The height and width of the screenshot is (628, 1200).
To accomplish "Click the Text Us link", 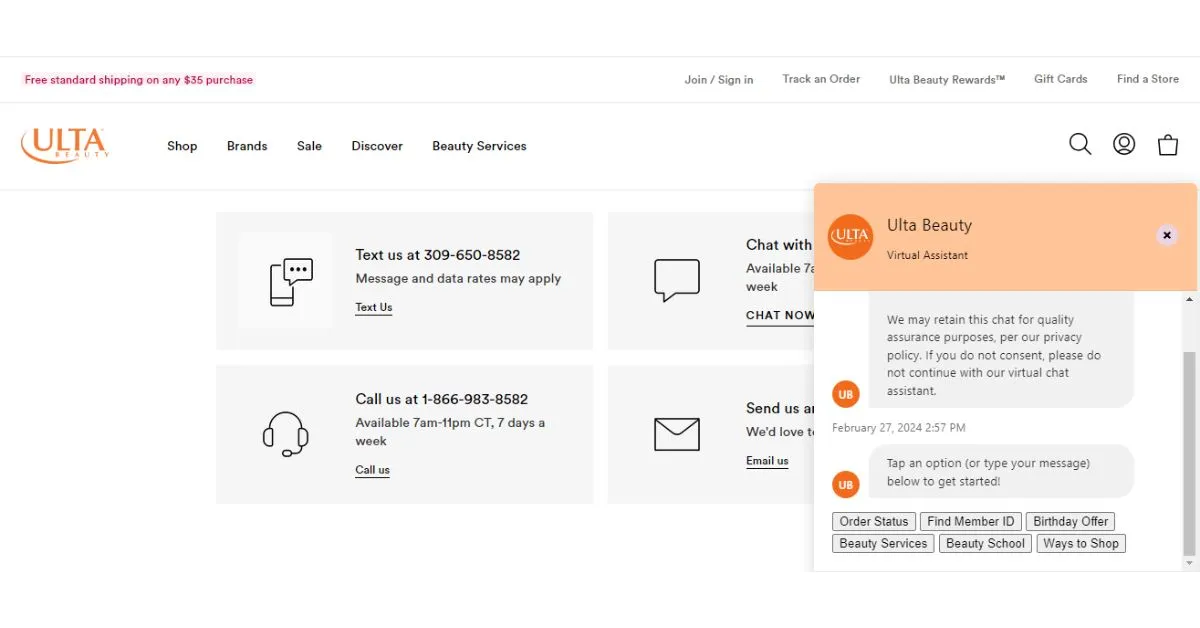I will click(x=374, y=308).
